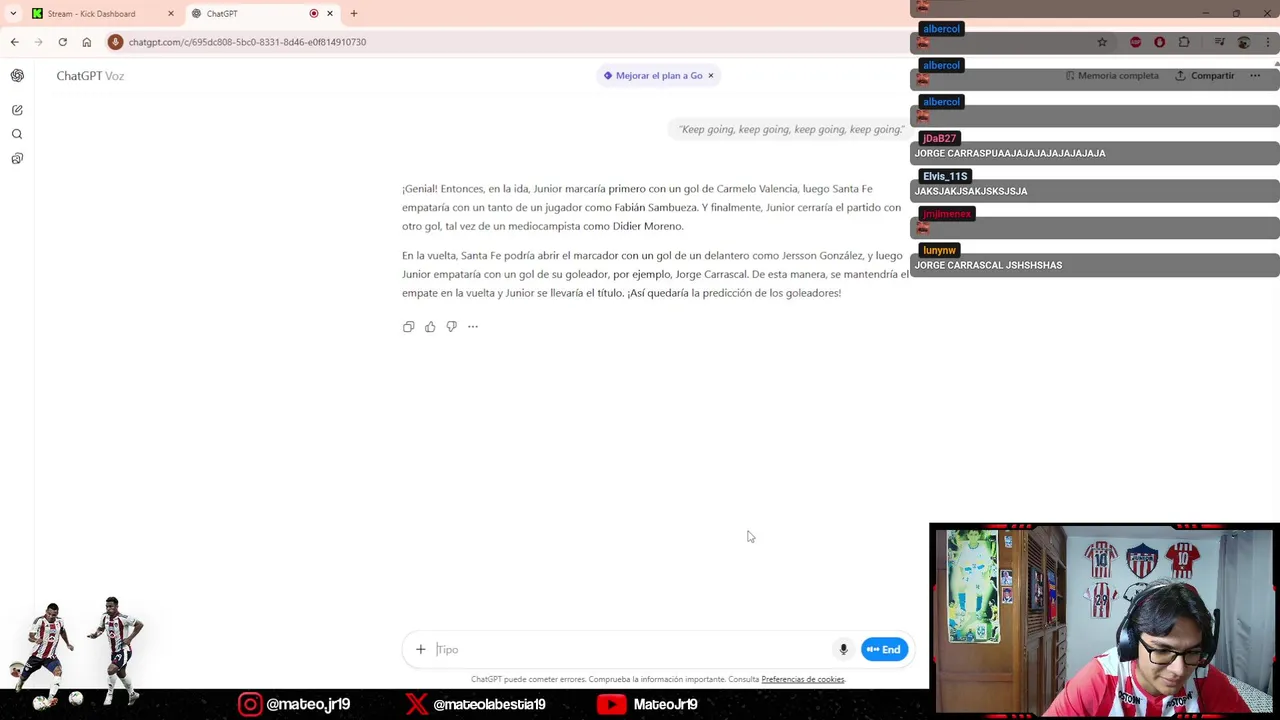Screen dimensions: 1280x720
Task: Open the search chats magnifier icon
Action: pyautogui.click(x=17, y=134)
